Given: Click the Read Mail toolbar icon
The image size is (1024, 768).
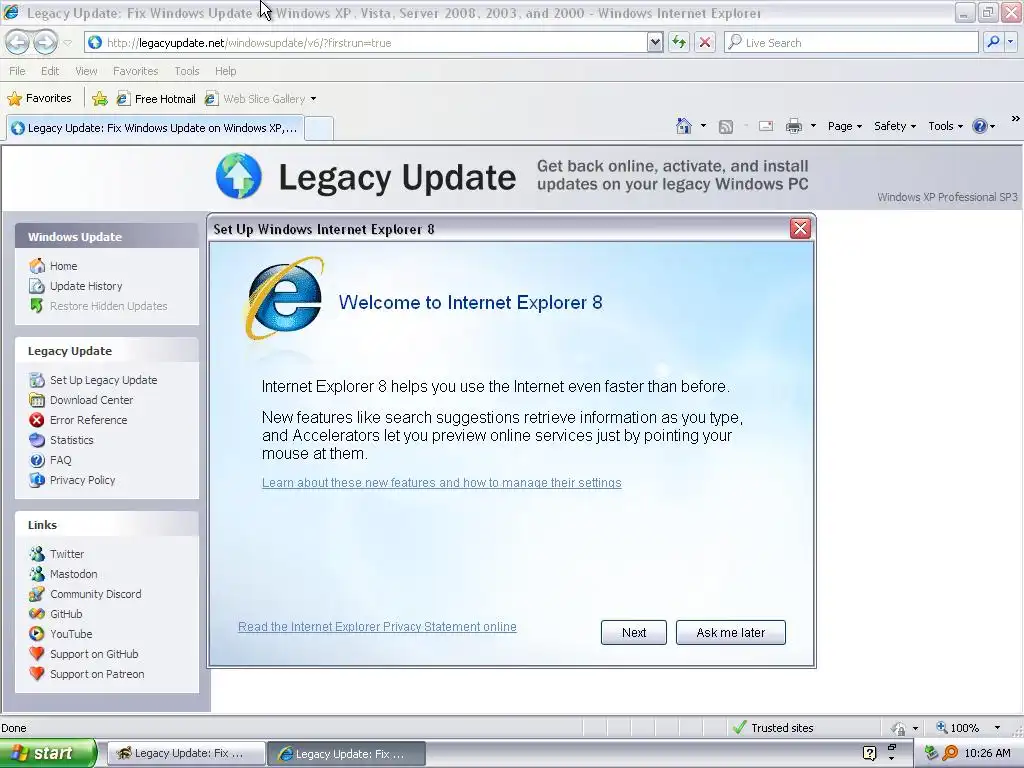Looking at the screenshot, I should (765, 126).
